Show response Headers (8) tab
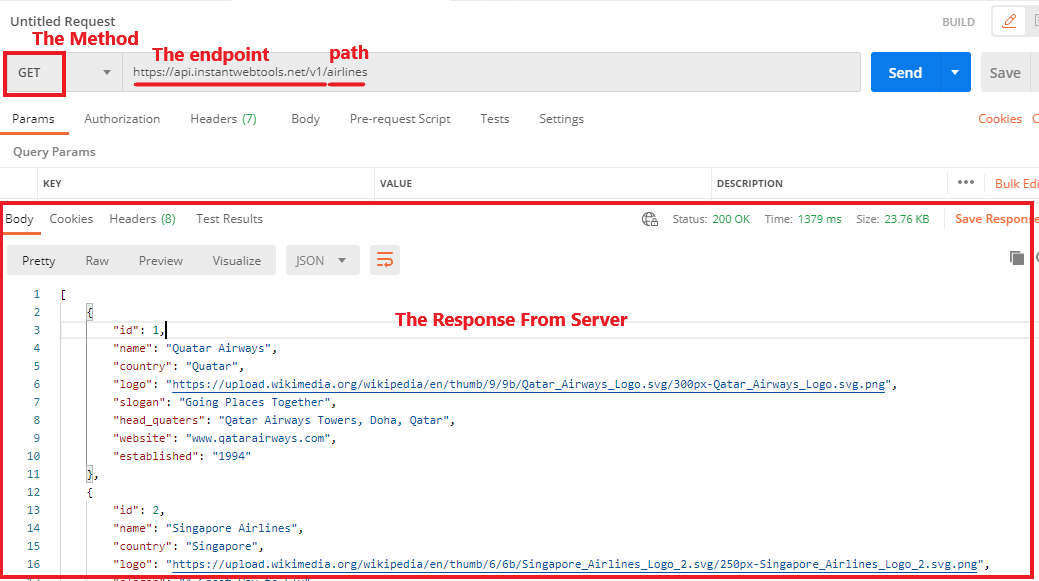Viewport: 1039px width, 581px height. [142, 219]
